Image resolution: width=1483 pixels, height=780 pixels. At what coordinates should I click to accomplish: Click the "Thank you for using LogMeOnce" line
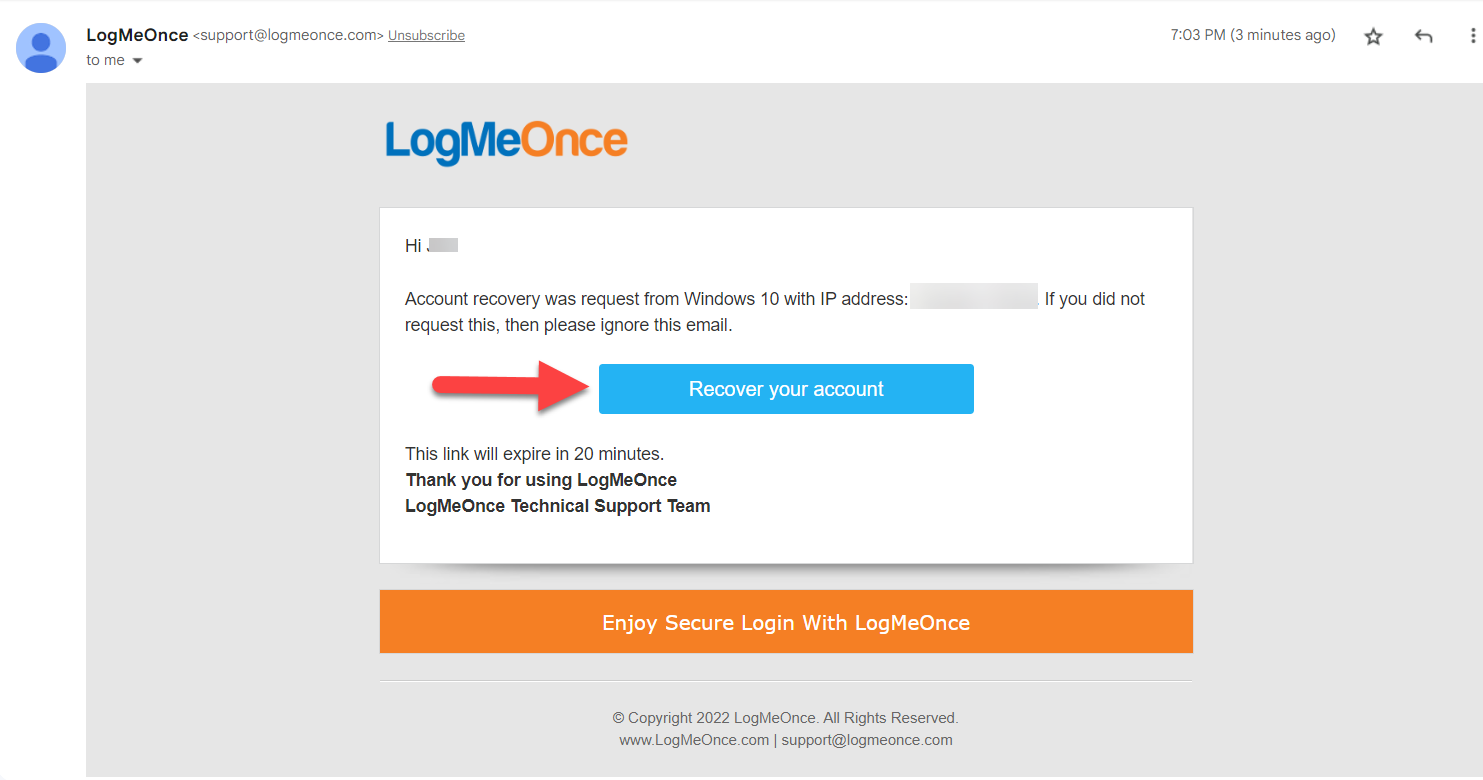tap(541, 480)
